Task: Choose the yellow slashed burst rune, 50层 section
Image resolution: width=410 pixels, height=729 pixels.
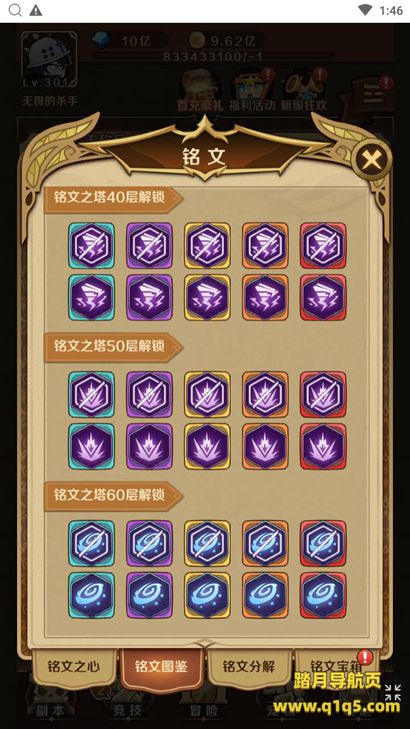Action: [x=207, y=394]
